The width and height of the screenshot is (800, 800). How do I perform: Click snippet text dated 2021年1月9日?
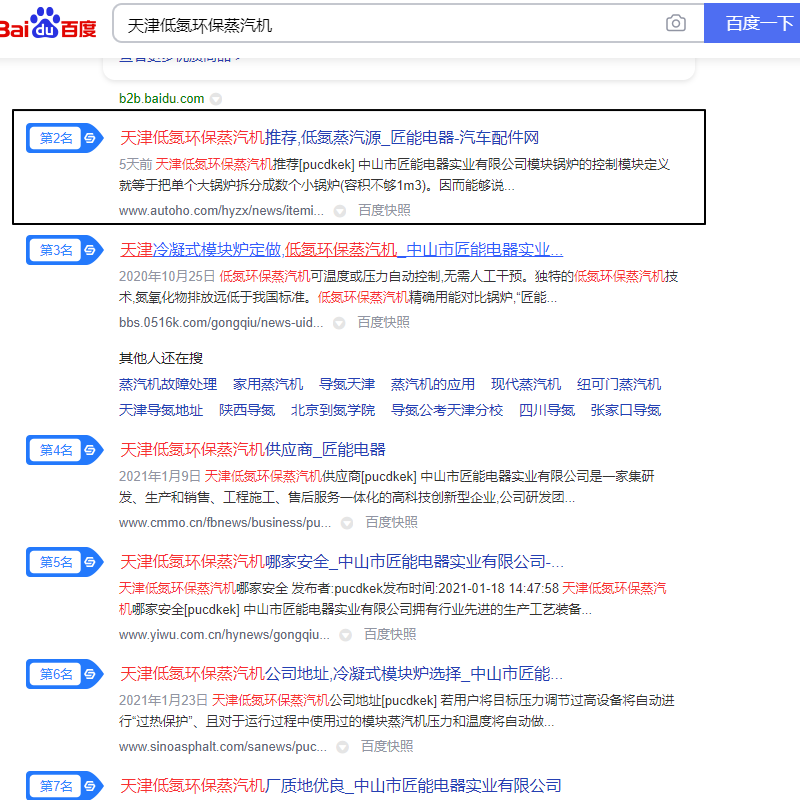(x=387, y=487)
